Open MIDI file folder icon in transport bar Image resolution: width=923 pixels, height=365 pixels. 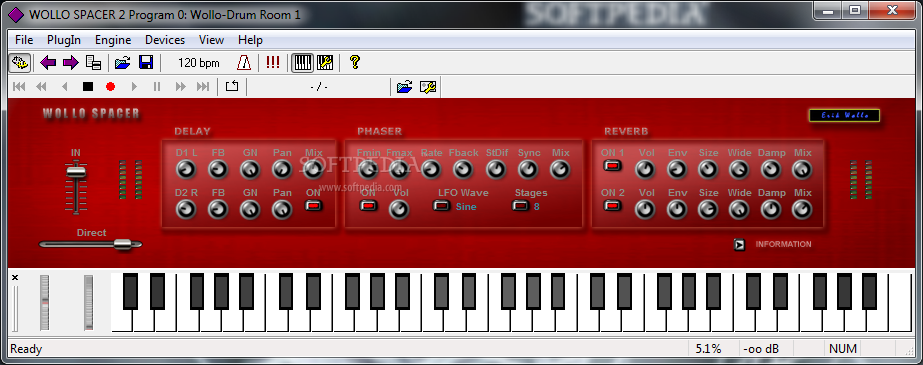click(404, 87)
